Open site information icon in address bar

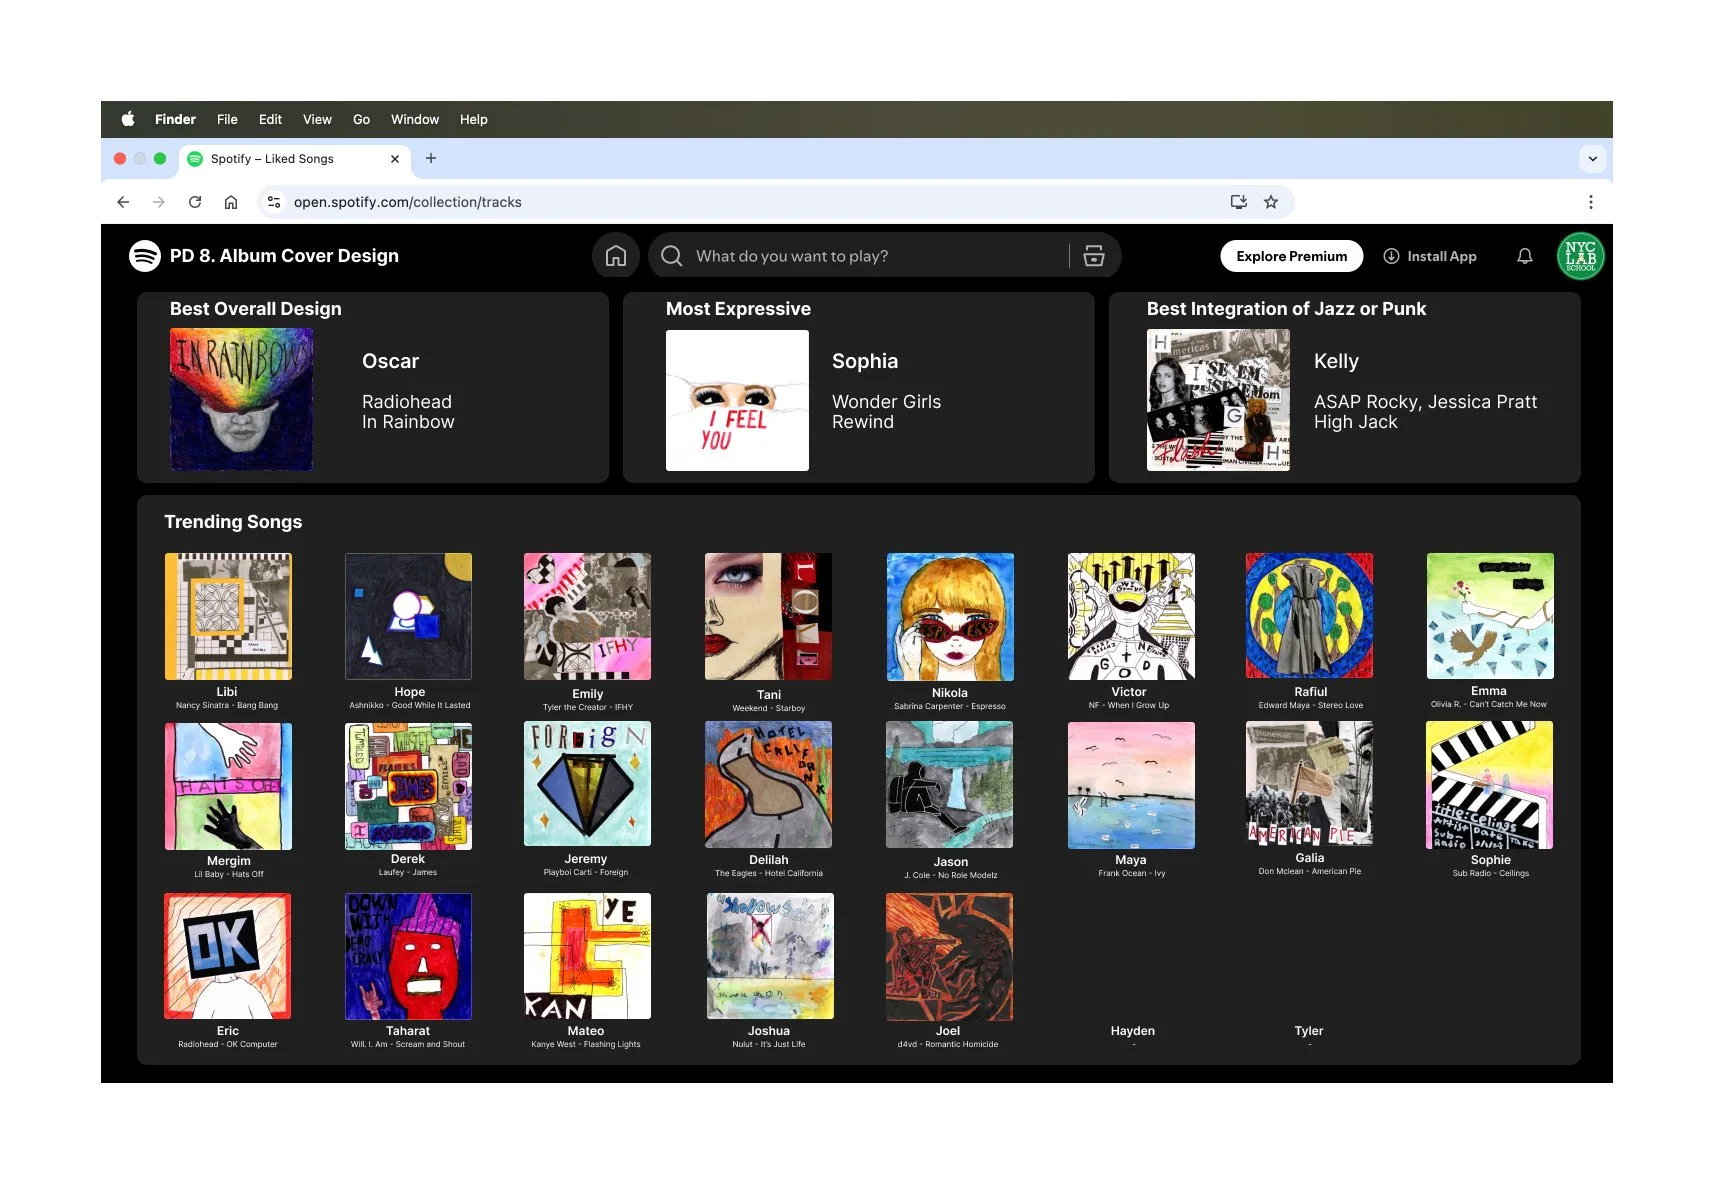274,202
